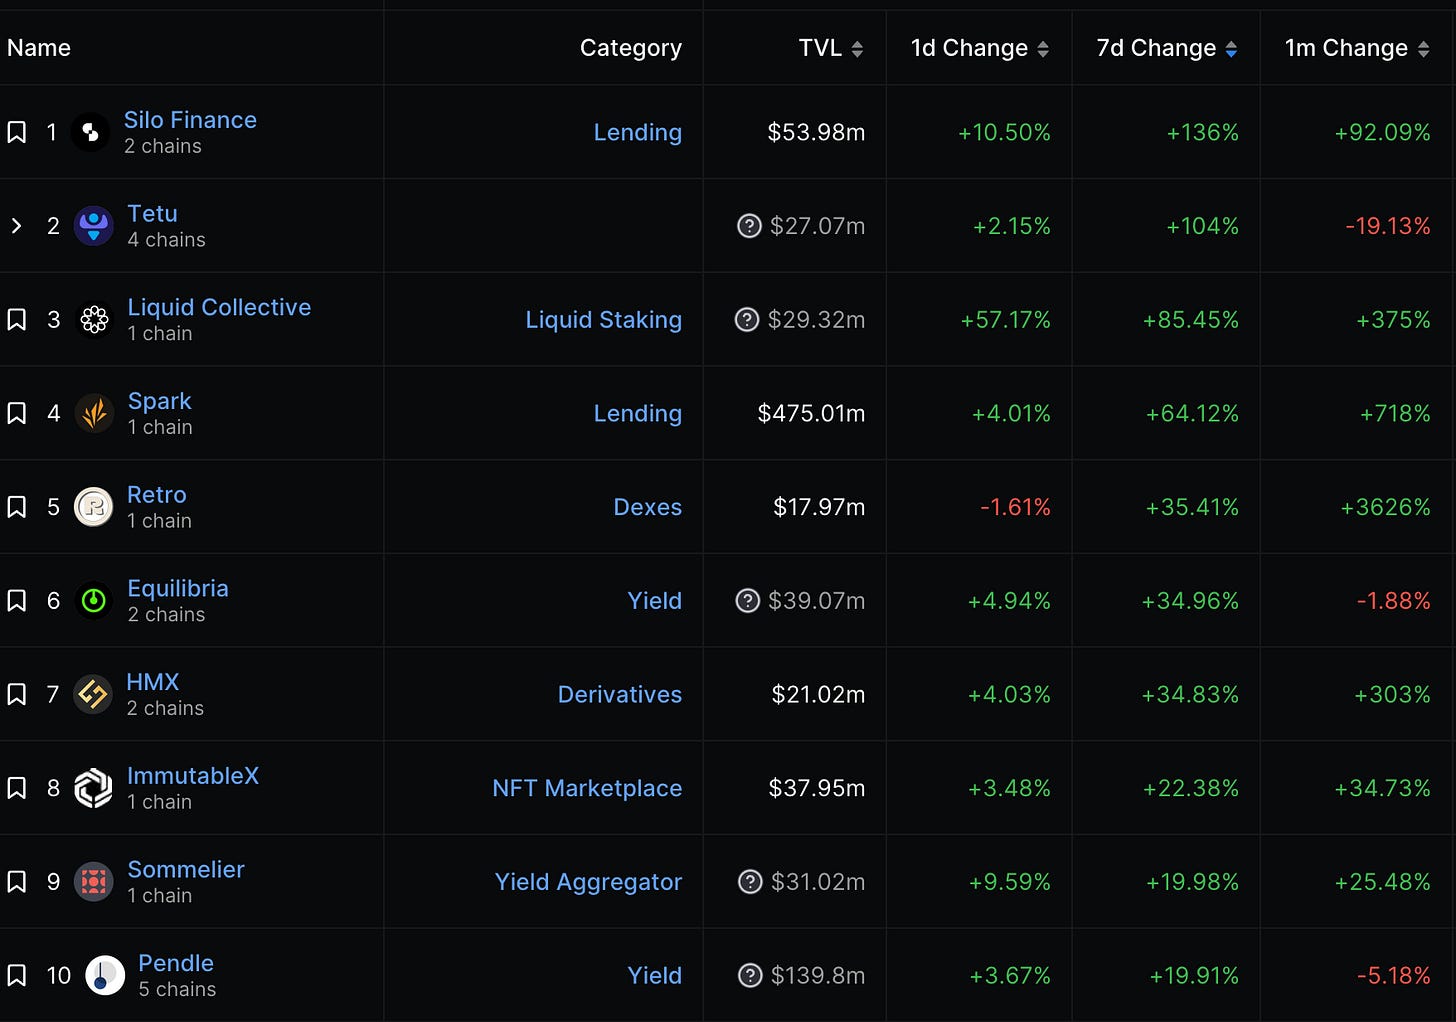This screenshot has width=1456, height=1022.
Task: Open the Derivatives category link
Action: click(x=620, y=694)
